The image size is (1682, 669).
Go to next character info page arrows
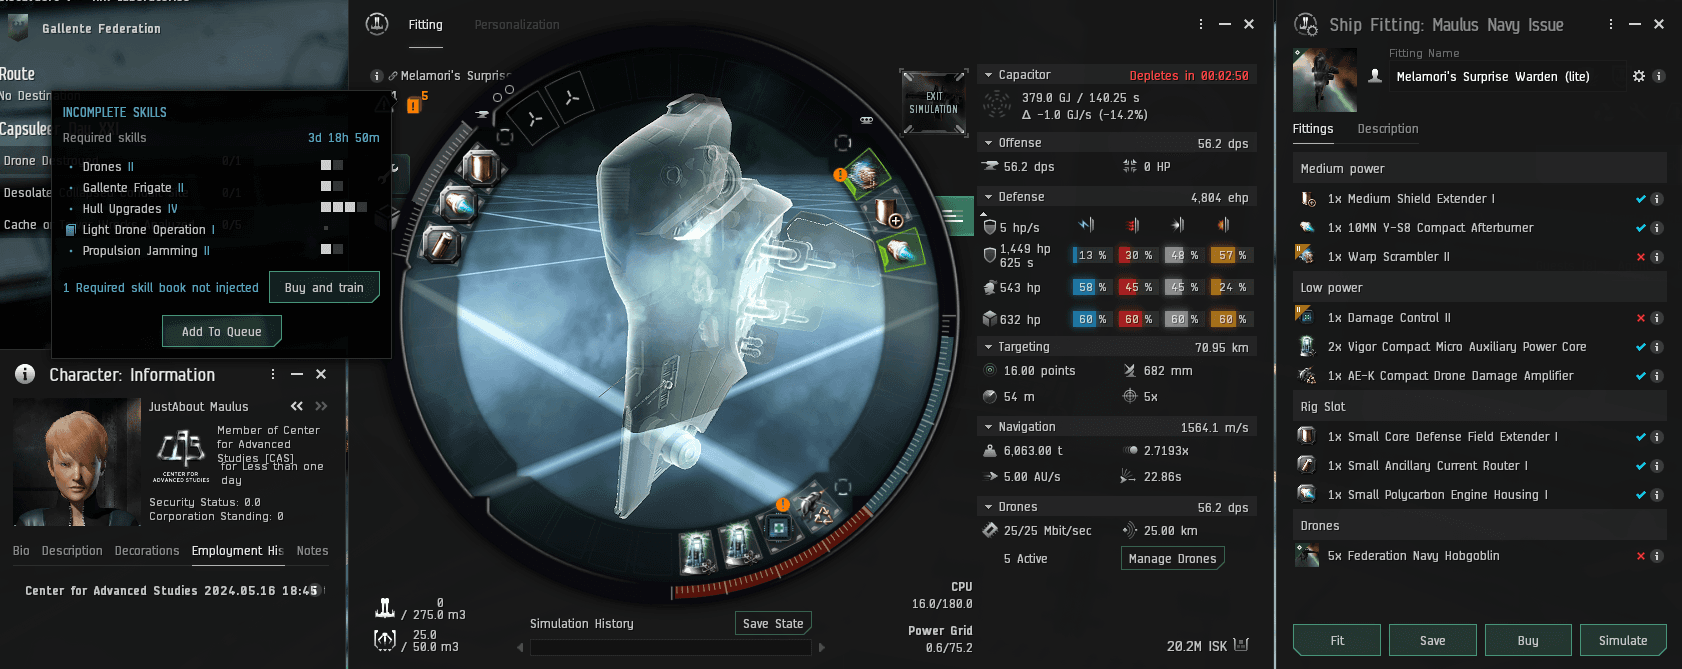point(321,406)
